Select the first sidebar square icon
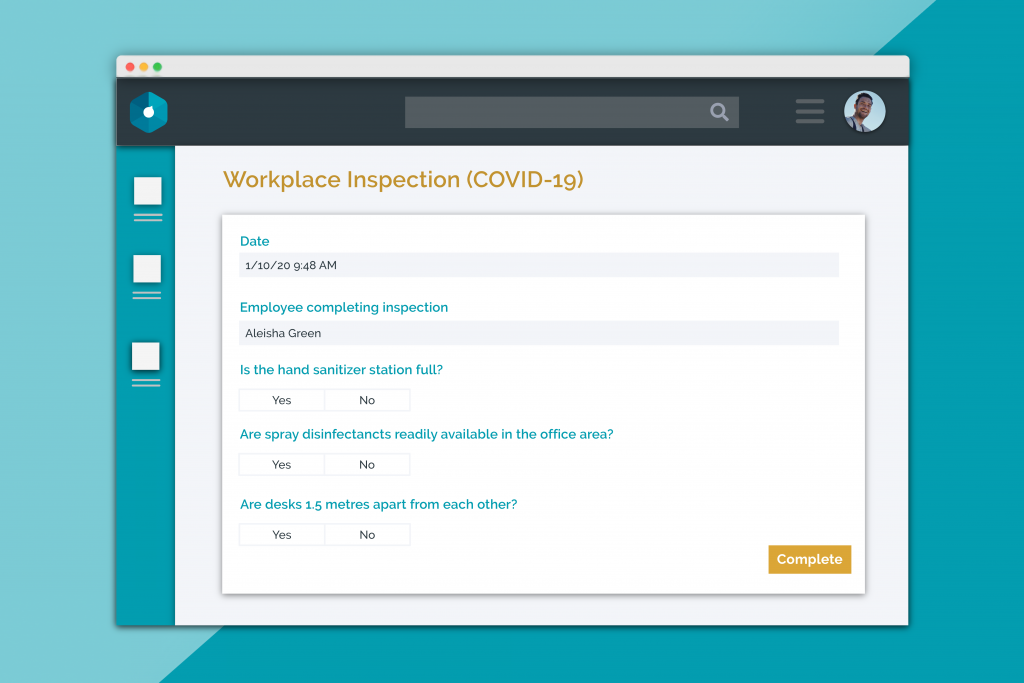The height and width of the screenshot is (683, 1024). (x=147, y=191)
